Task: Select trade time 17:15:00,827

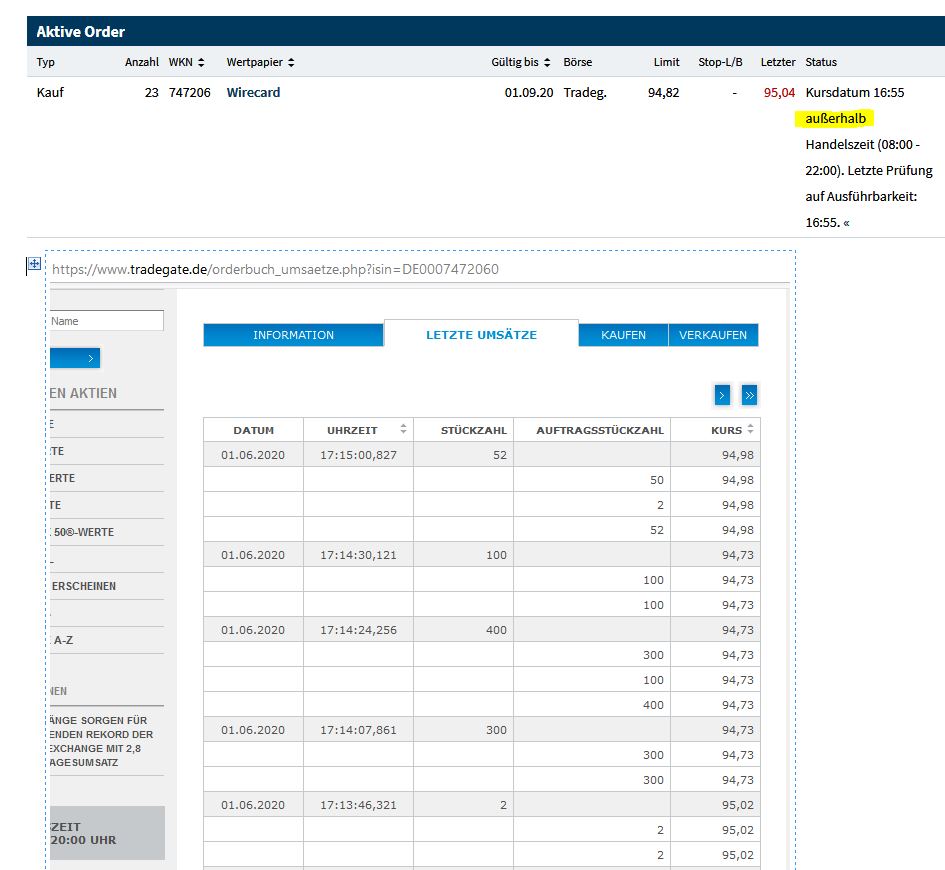Action: tap(358, 455)
